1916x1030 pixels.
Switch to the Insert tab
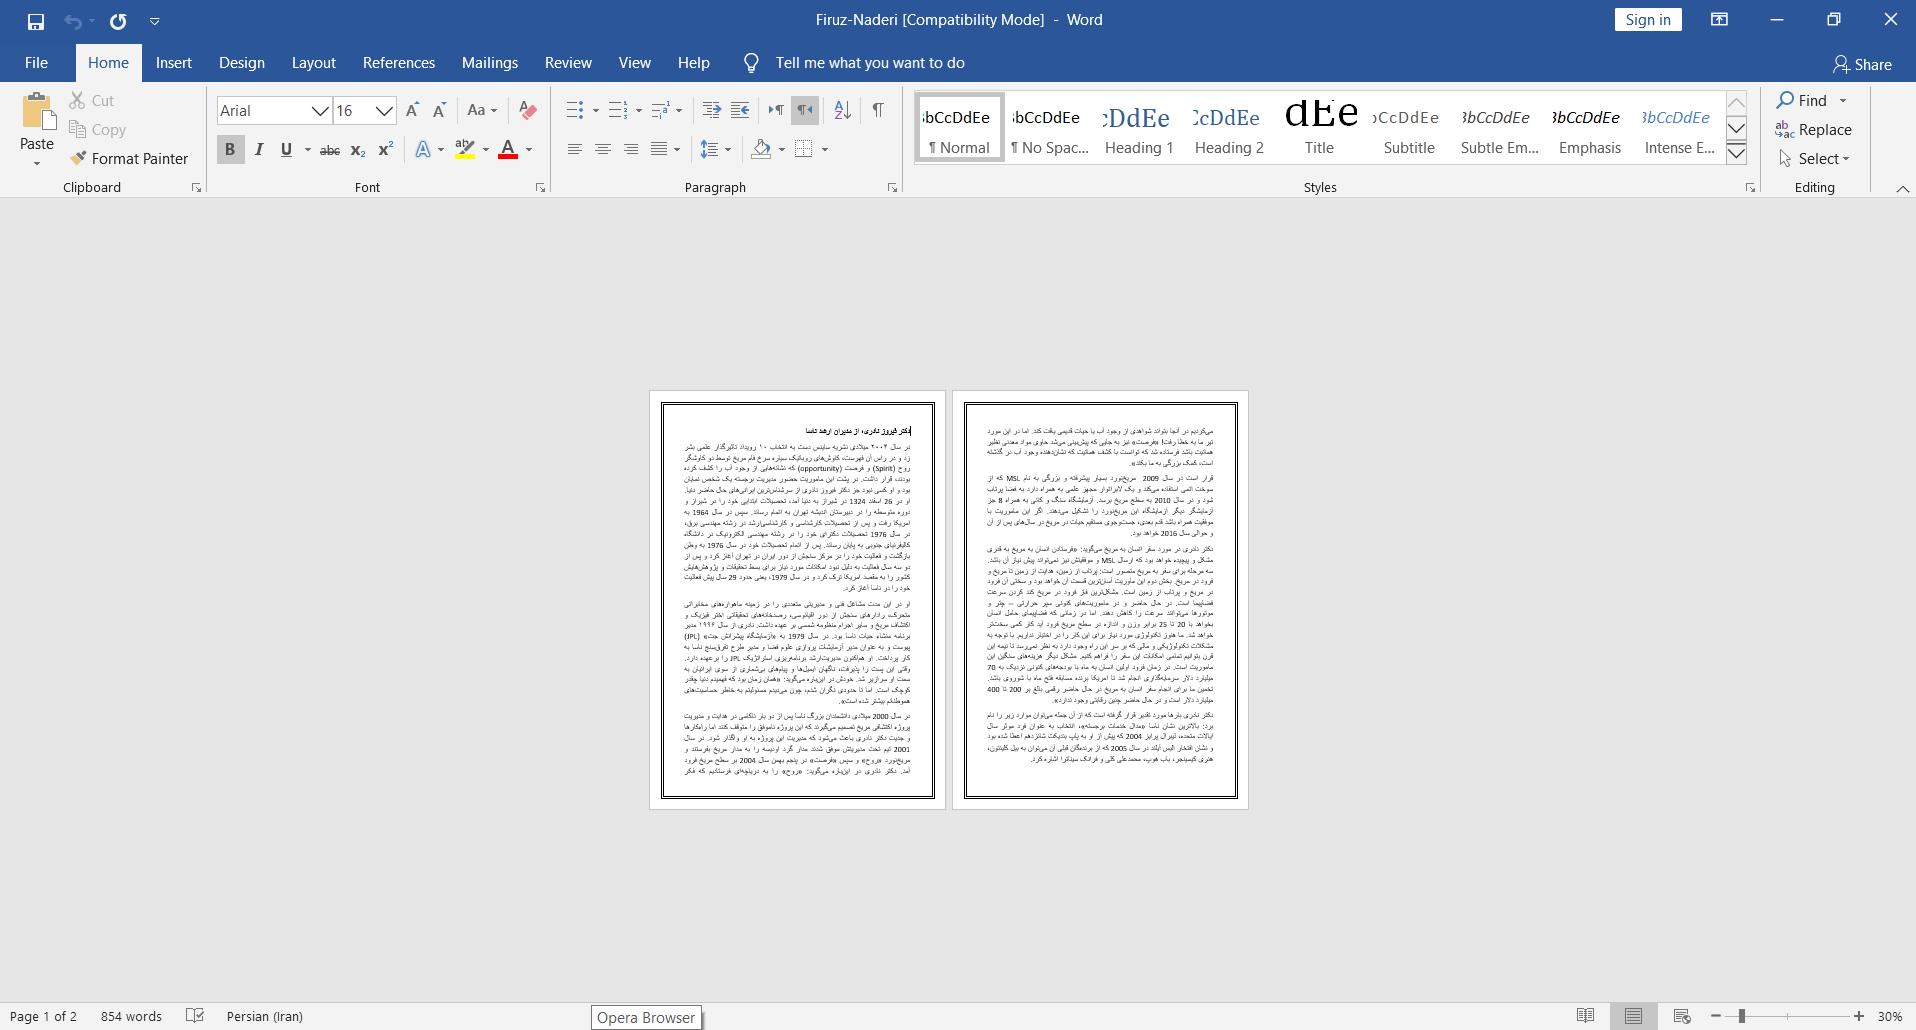coord(174,62)
